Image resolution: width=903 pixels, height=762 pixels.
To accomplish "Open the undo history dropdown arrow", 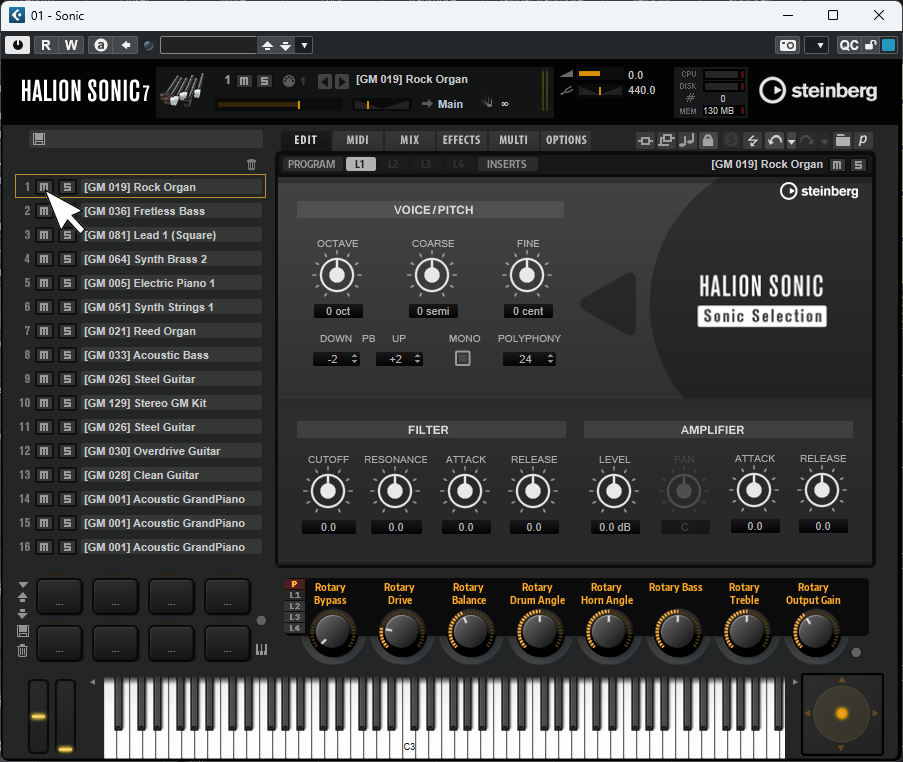I will coord(791,141).
